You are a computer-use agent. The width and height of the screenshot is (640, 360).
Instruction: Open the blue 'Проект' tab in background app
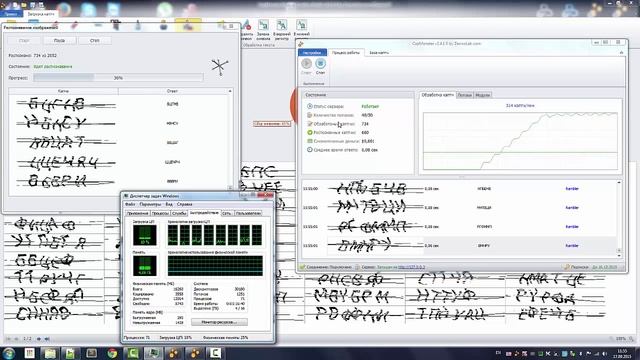pos(11,14)
